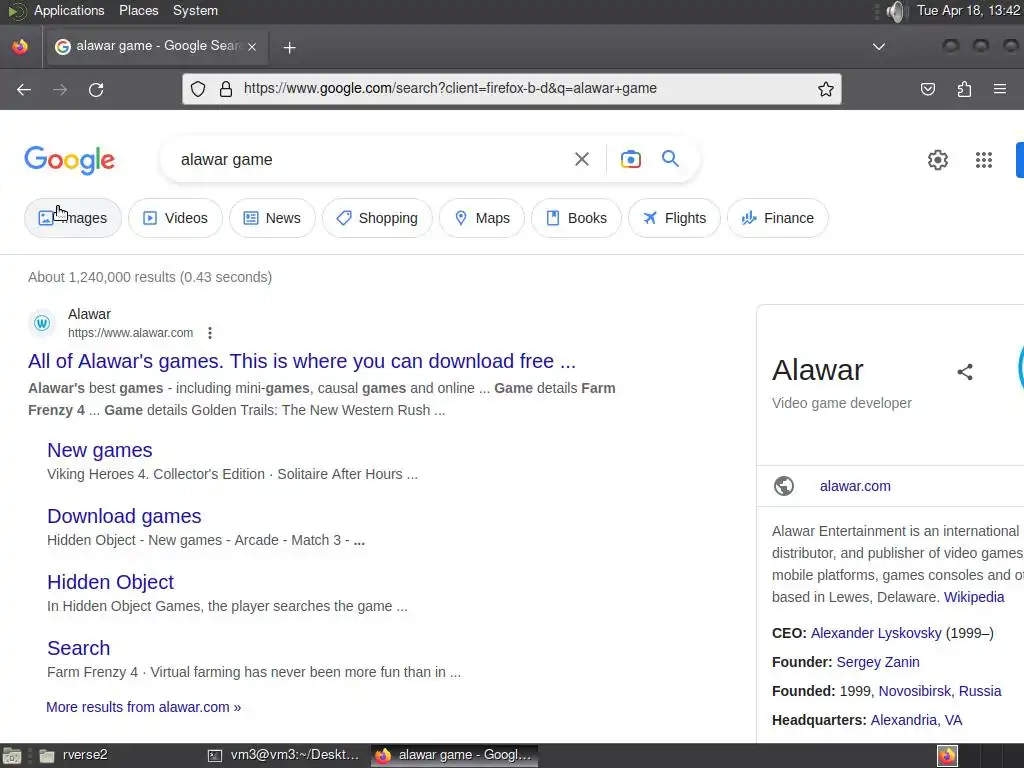The height and width of the screenshot is (768, 1024).
Task: Switch to Finance search filter
Action: (777, 218)
